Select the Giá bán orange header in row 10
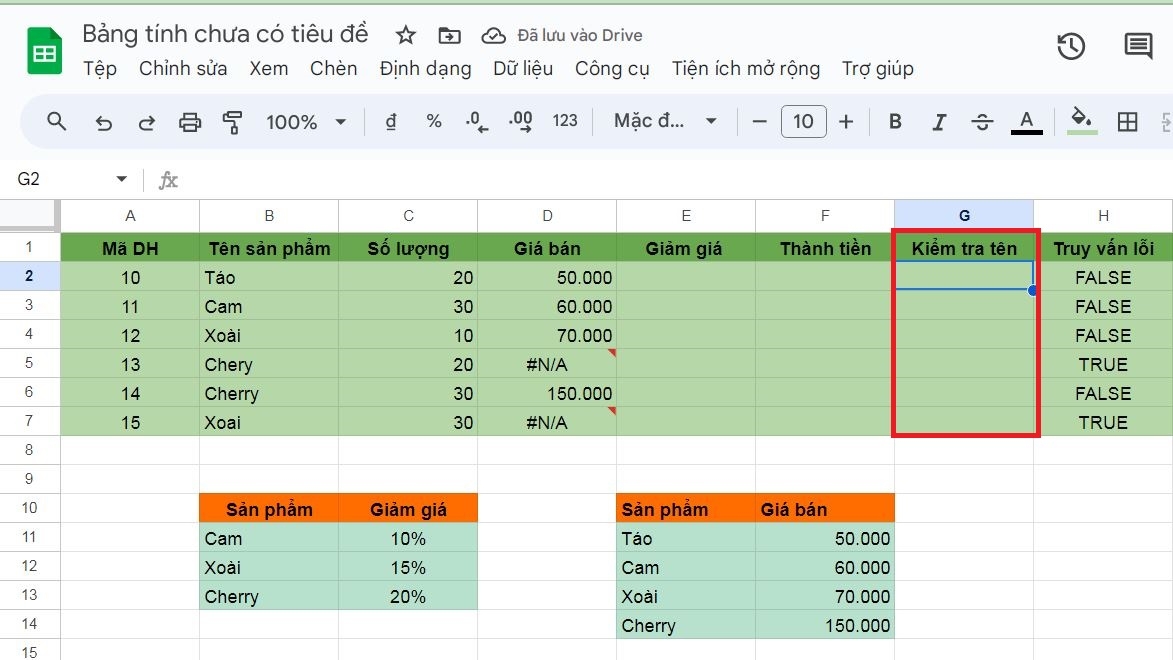The width and height of the screenshot is (1173, 660). (x=825, y=509)
